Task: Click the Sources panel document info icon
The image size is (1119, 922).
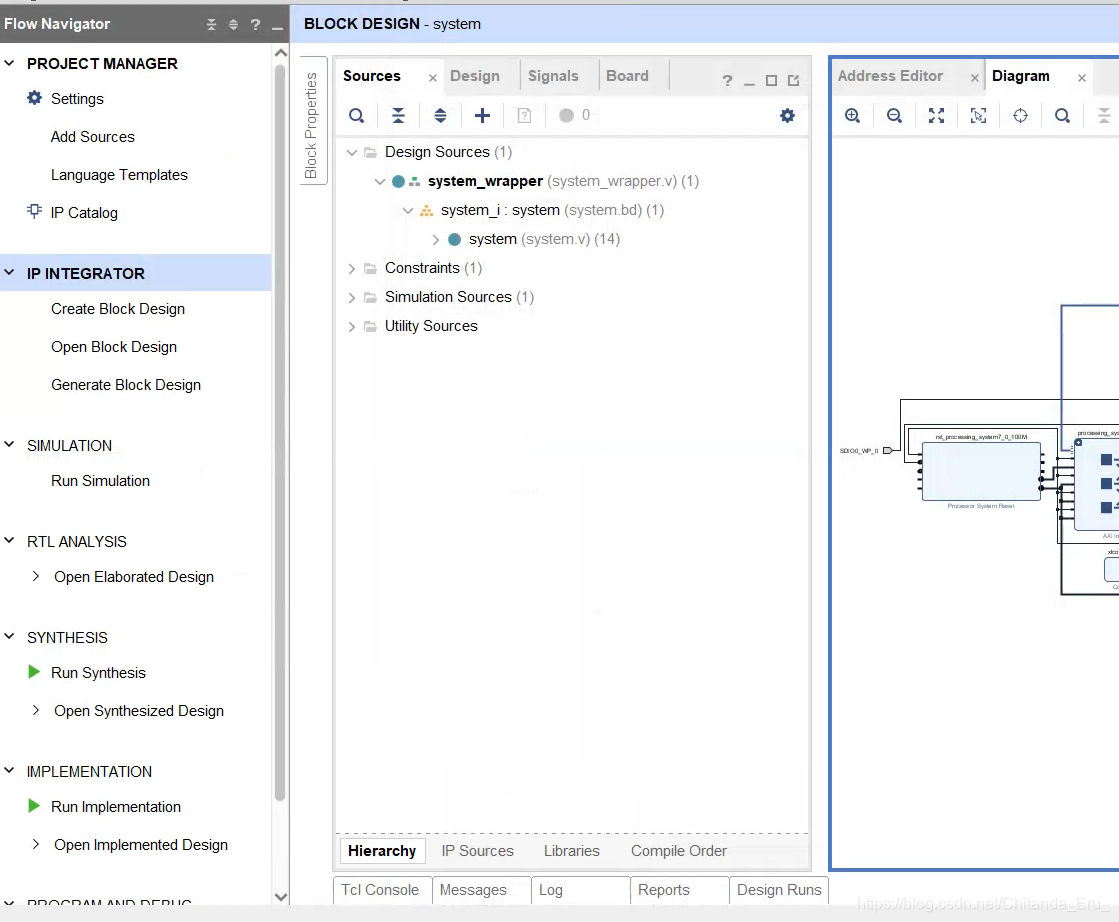Action: tap(525, 116)
